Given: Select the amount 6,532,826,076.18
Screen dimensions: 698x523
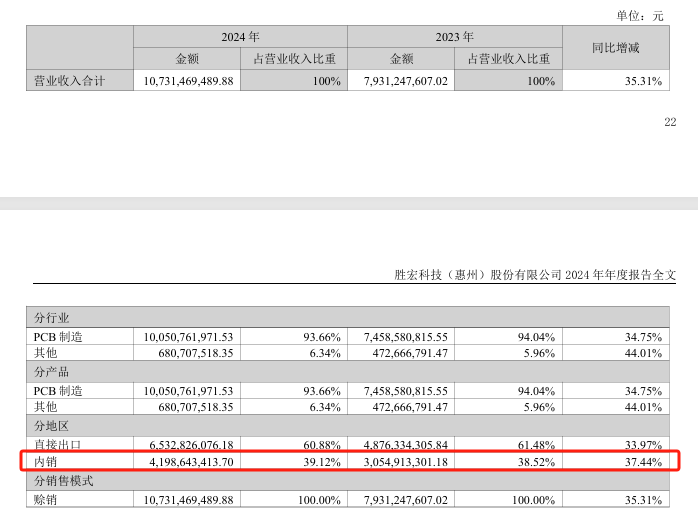Looking at the screenshot, I should (x=191, y=445).
